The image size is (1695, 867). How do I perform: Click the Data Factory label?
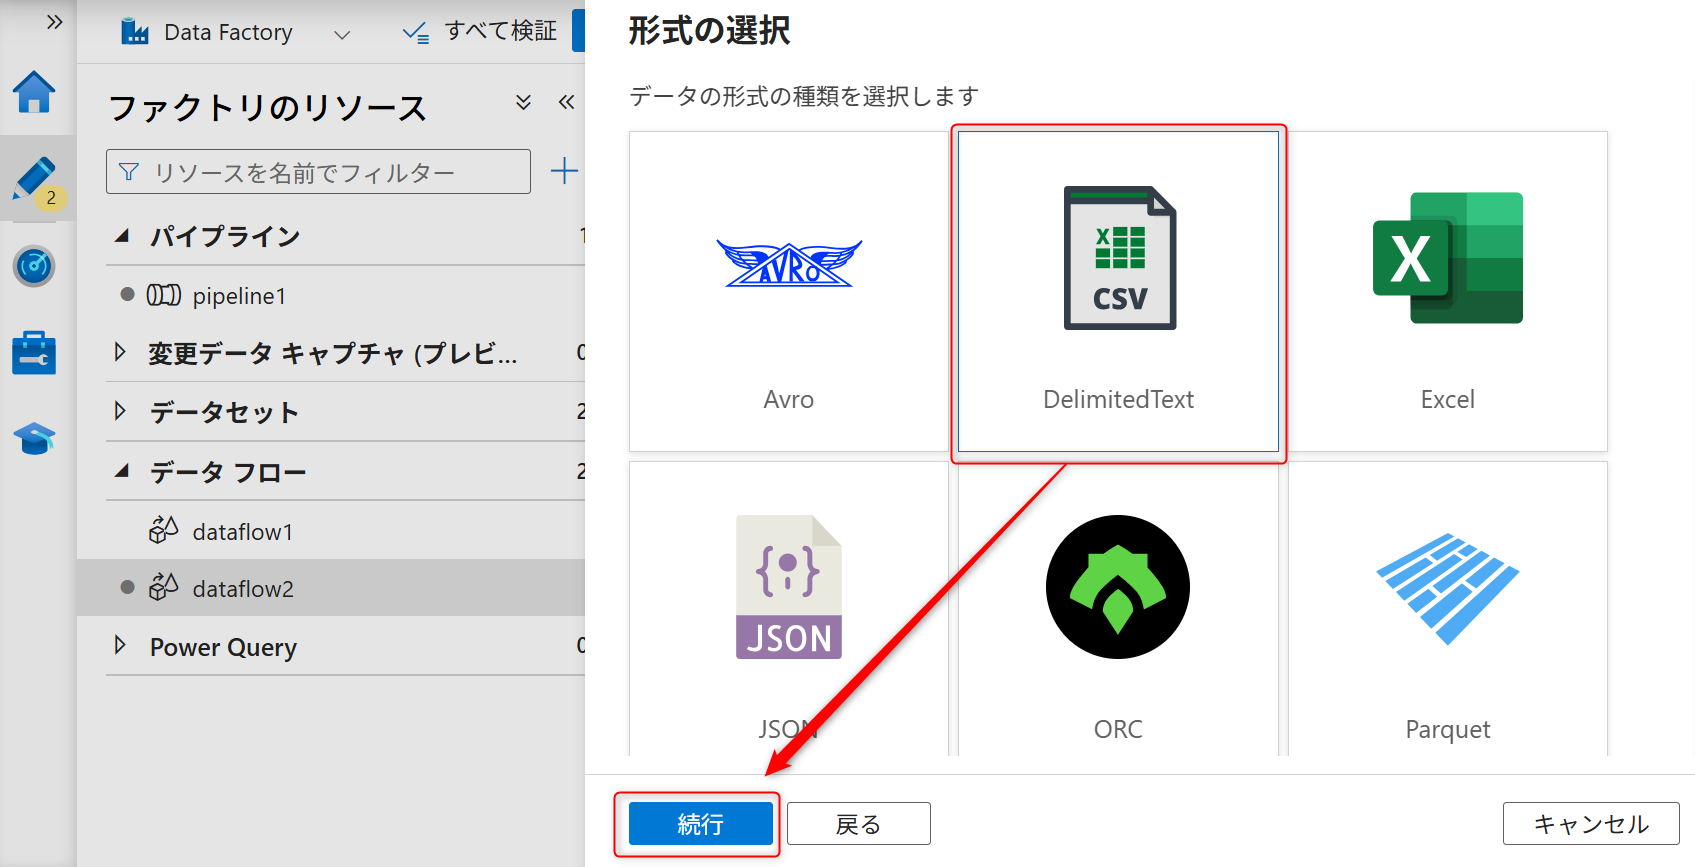point(228,32)
